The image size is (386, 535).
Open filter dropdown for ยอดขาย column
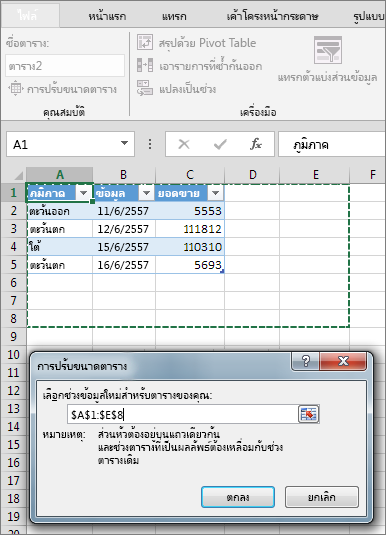coord(215,193)
